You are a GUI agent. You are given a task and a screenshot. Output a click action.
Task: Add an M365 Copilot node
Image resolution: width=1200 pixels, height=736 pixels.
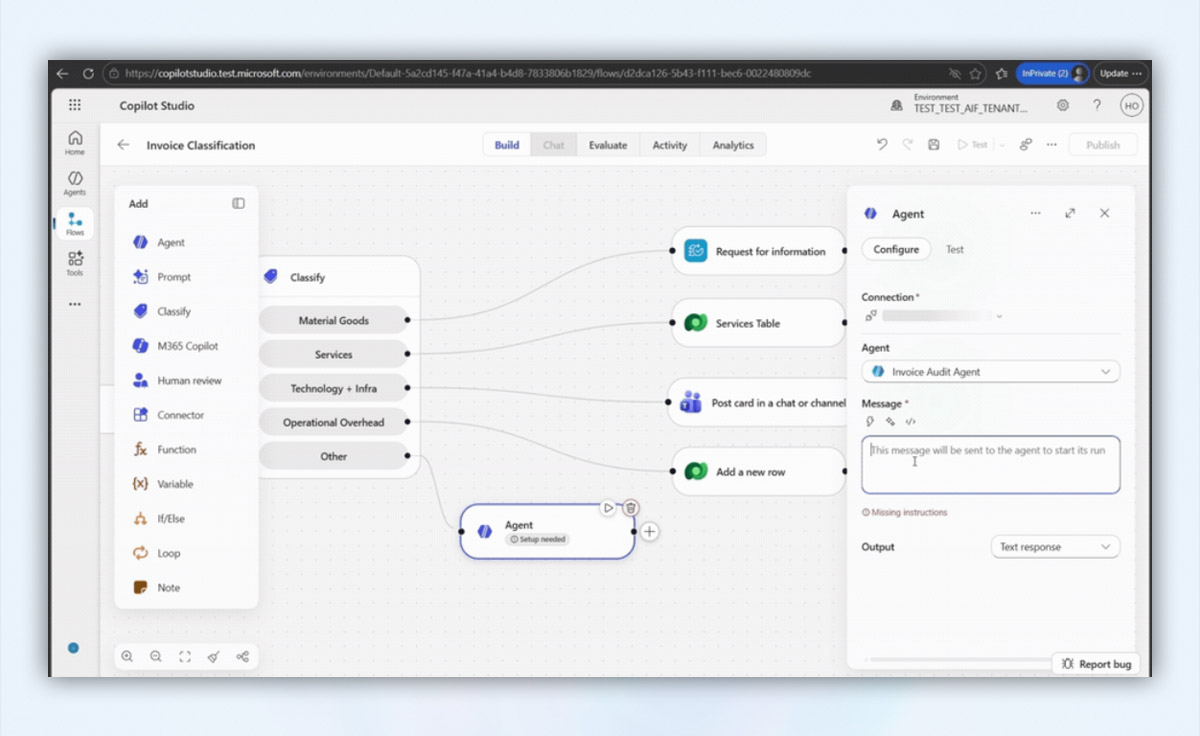(x=186, y=346)
